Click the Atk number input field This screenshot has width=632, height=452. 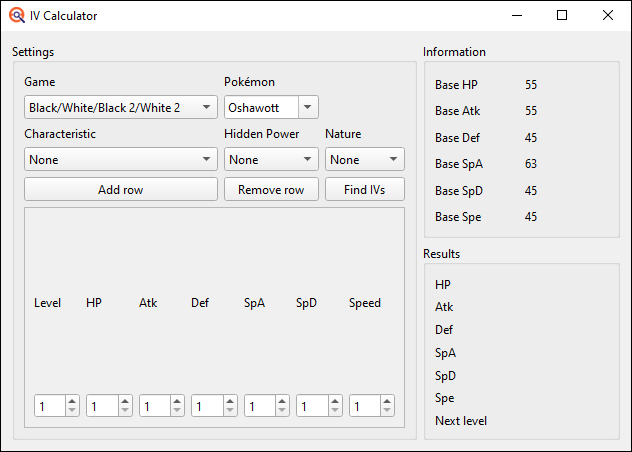(155, 406)
